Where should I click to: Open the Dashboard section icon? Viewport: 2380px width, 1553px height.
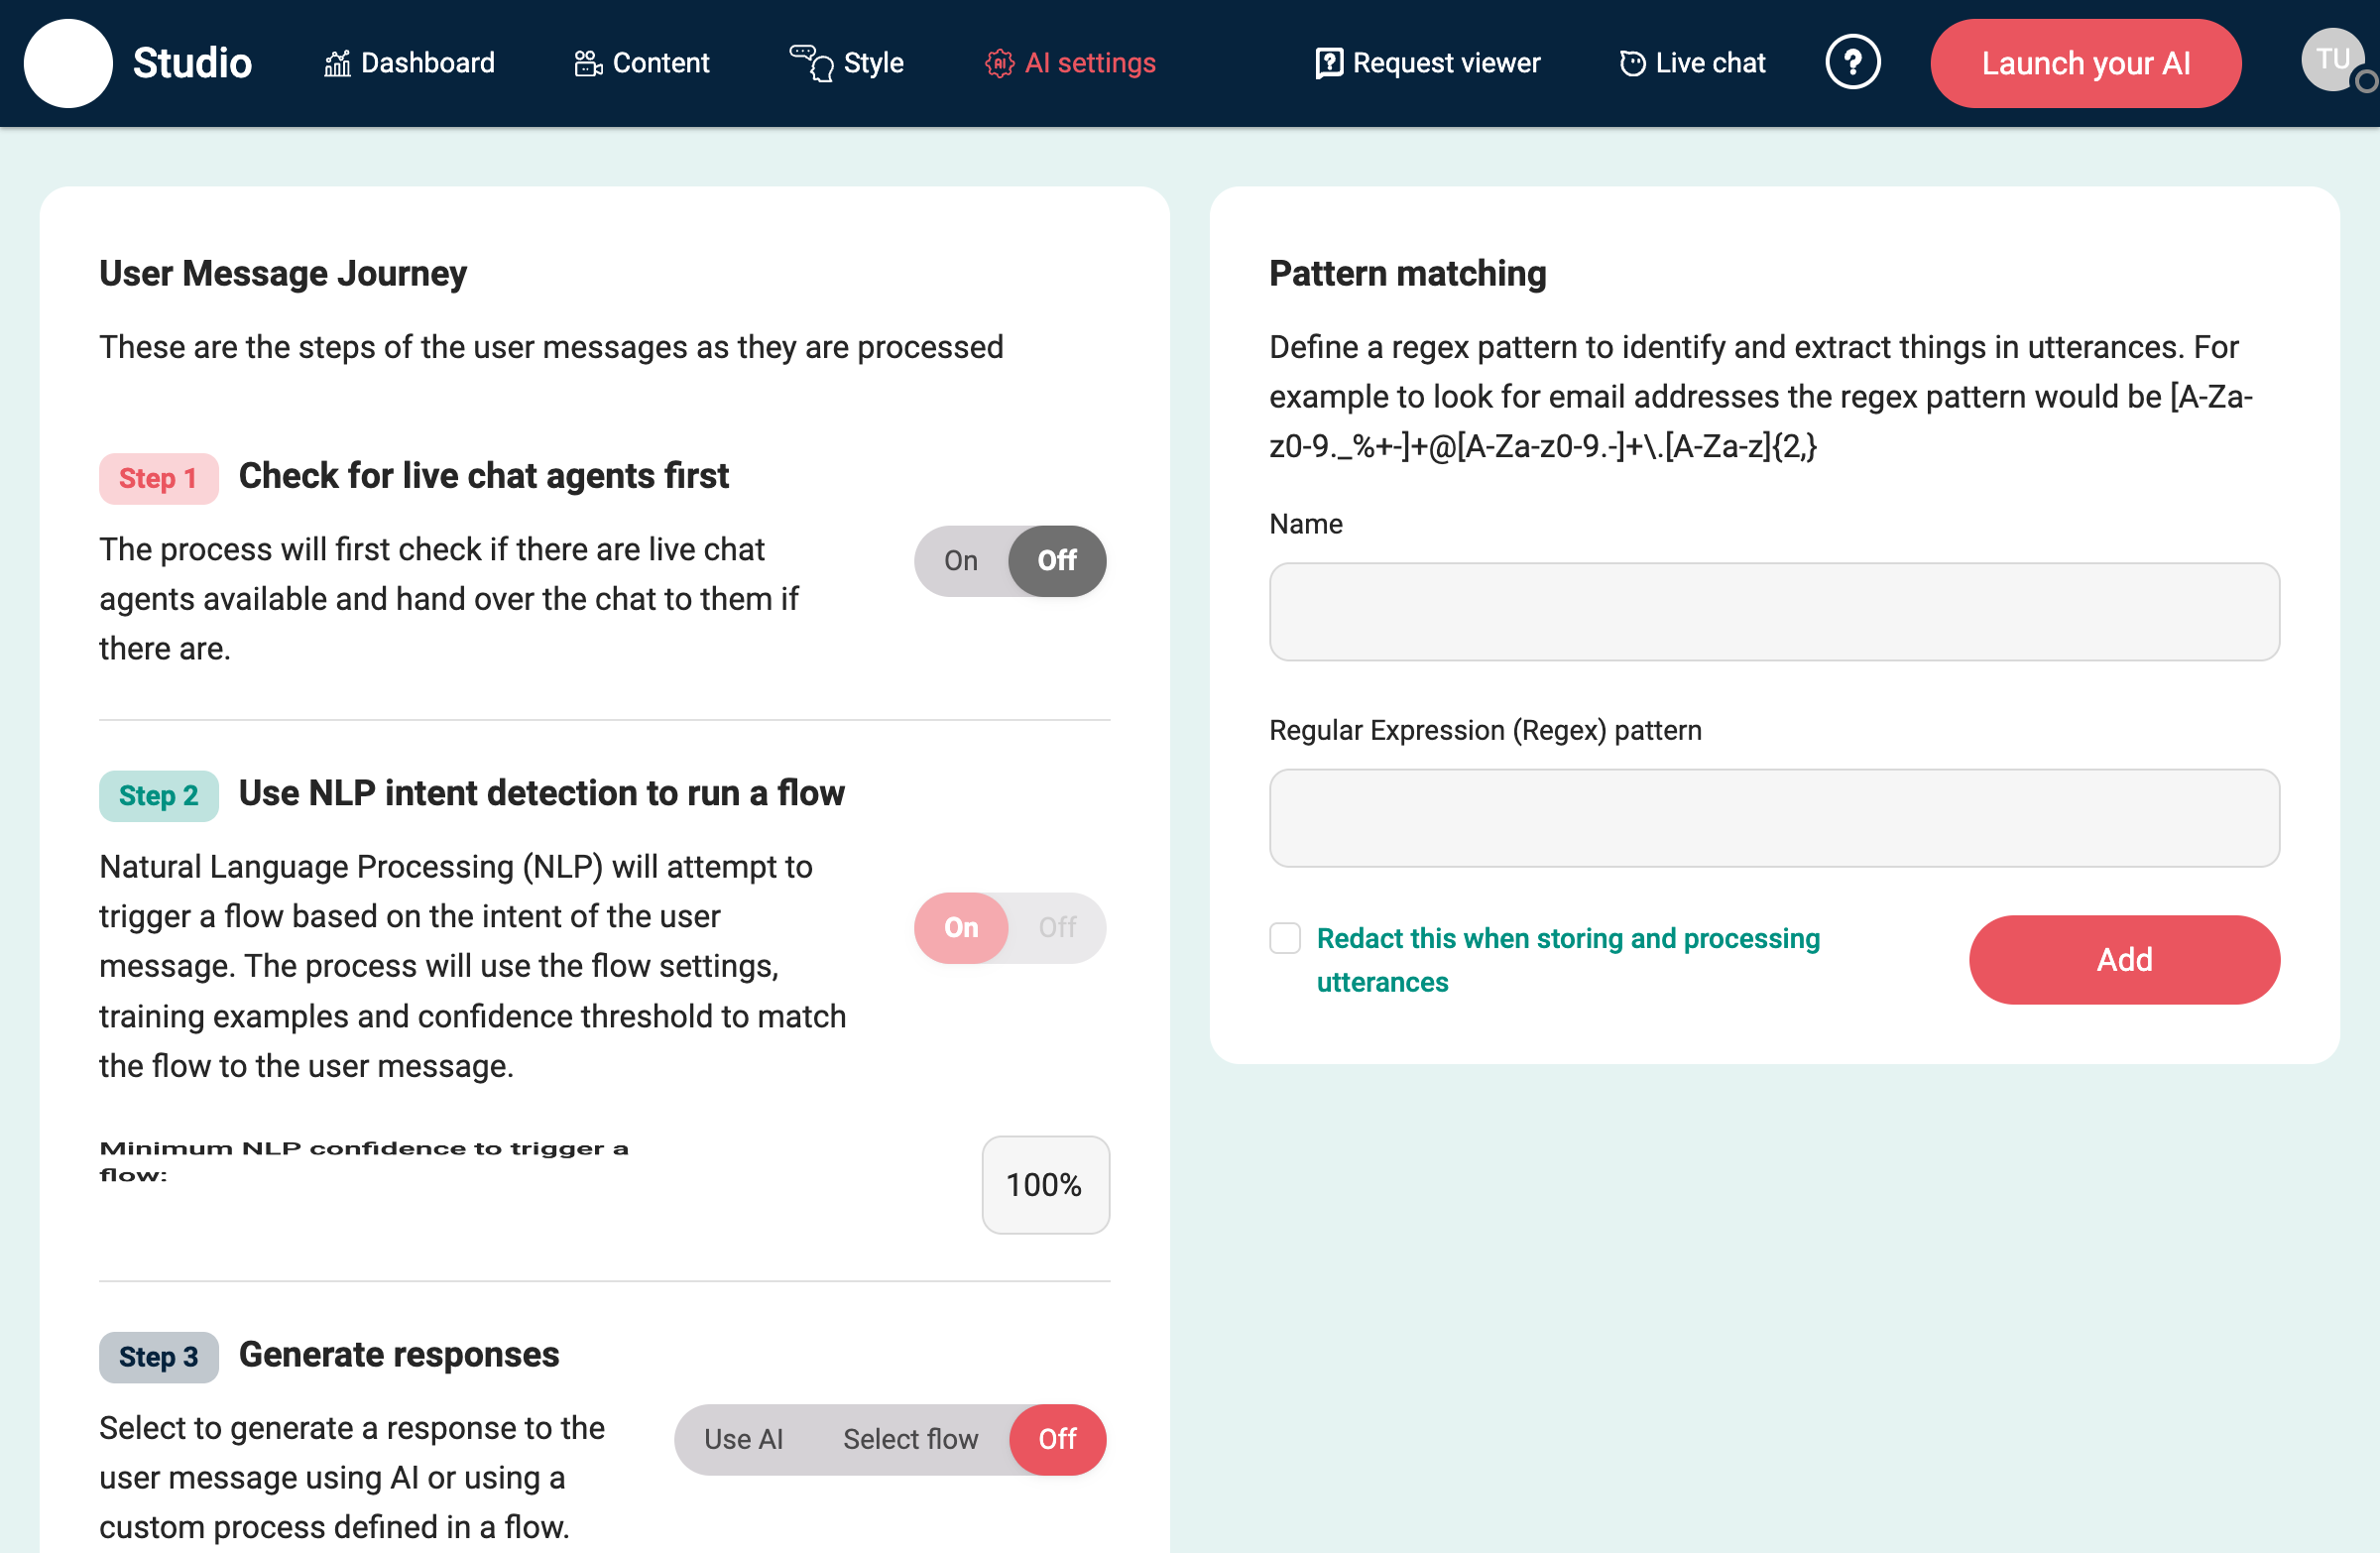[336, 62]
